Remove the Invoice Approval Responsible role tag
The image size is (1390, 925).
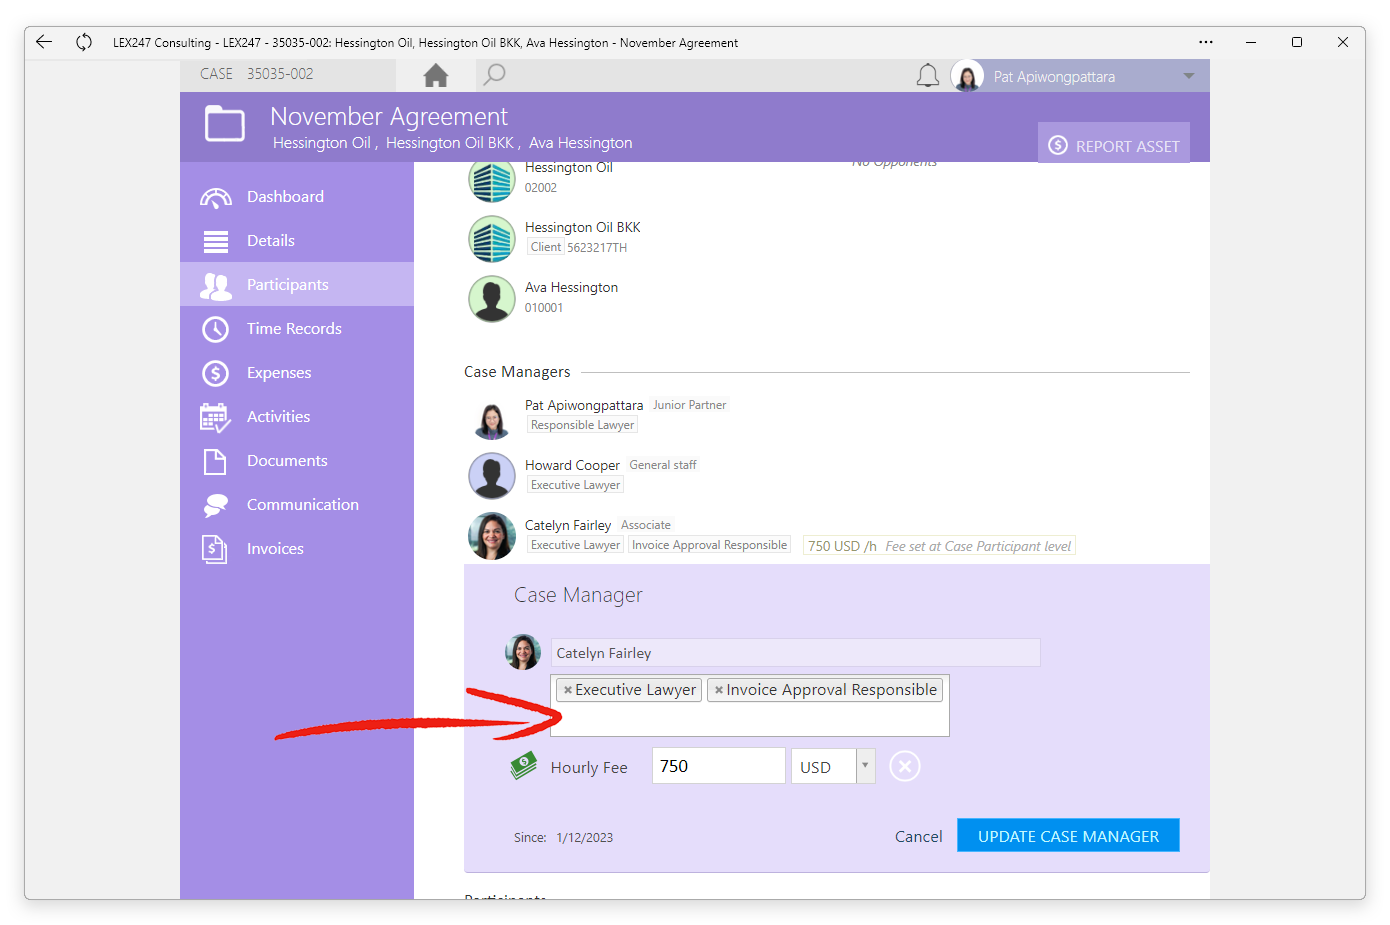(x=719, y=690)
